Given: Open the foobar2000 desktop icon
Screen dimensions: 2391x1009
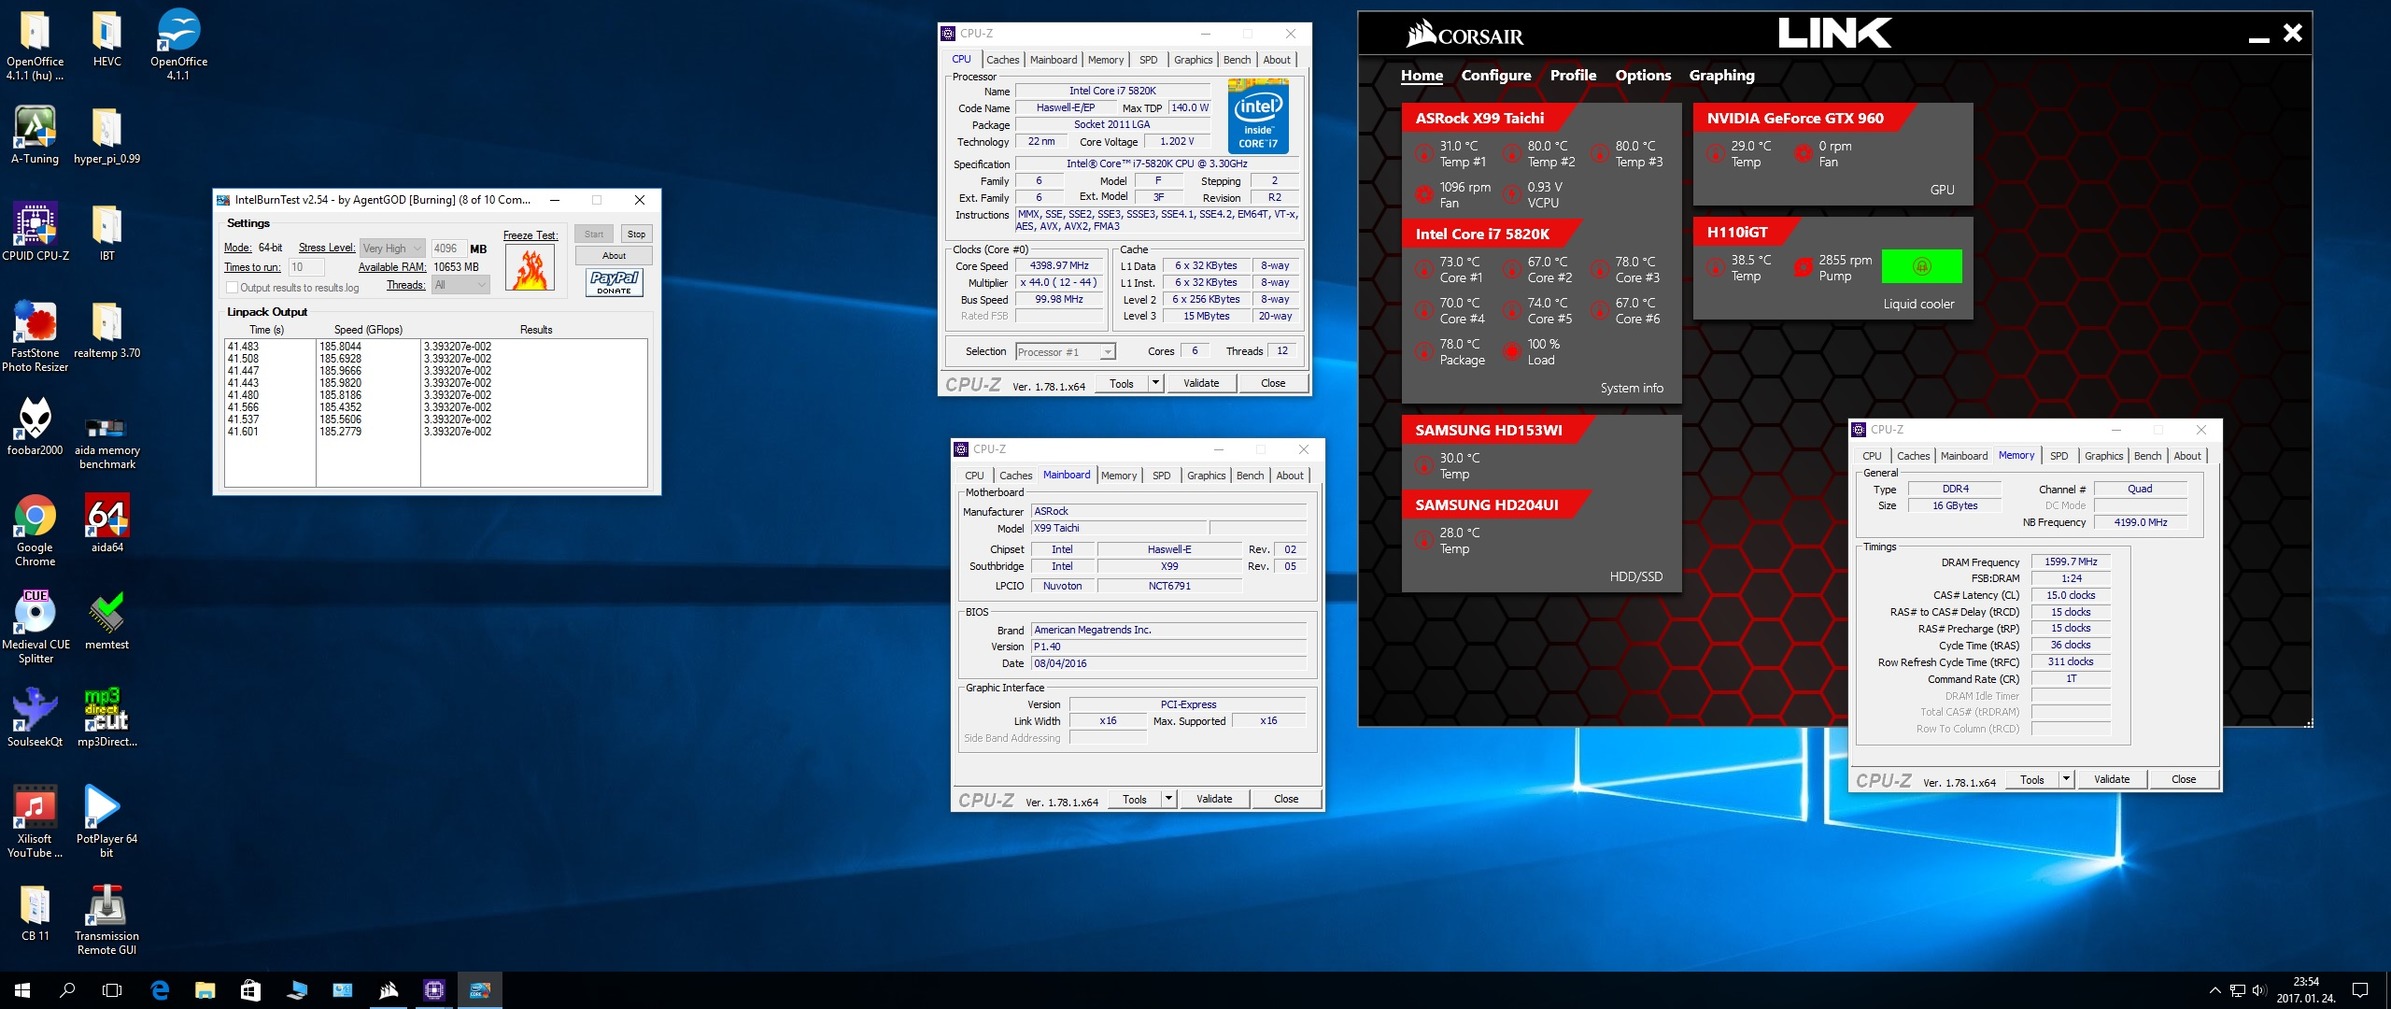Looking at the screenshot, I should click(x=35, y=427).
